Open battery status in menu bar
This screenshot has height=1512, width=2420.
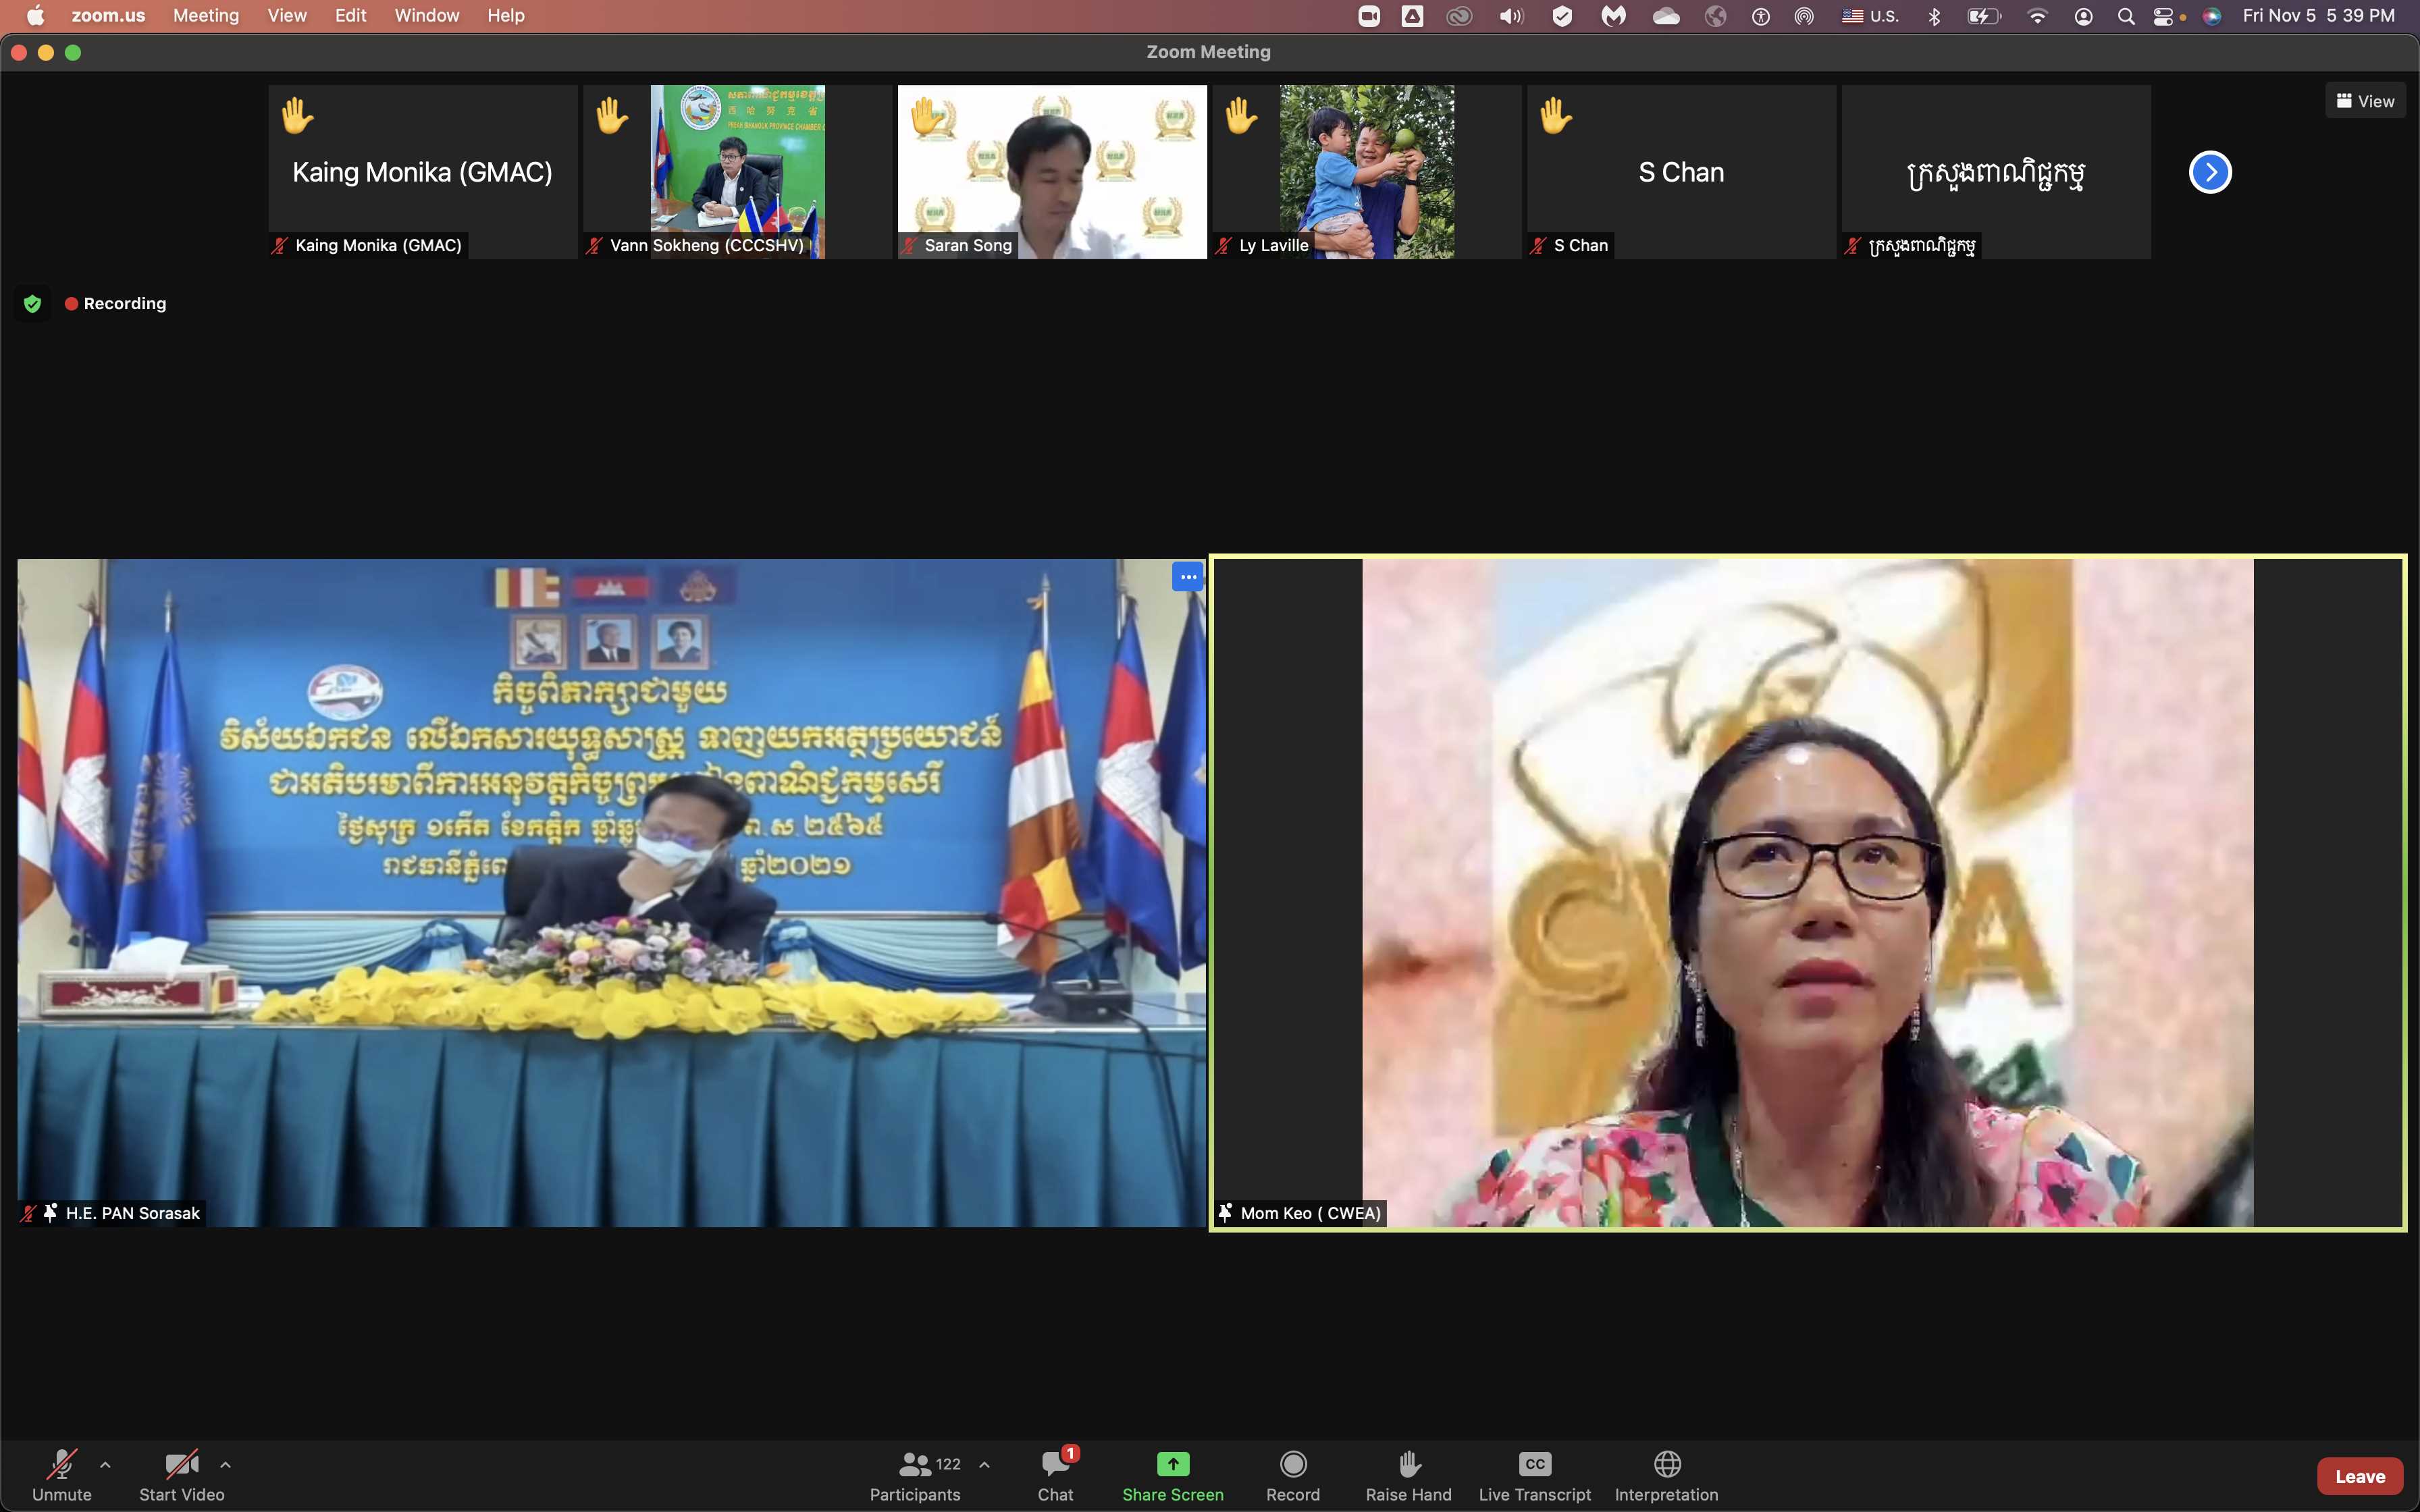coord(1984,16)
